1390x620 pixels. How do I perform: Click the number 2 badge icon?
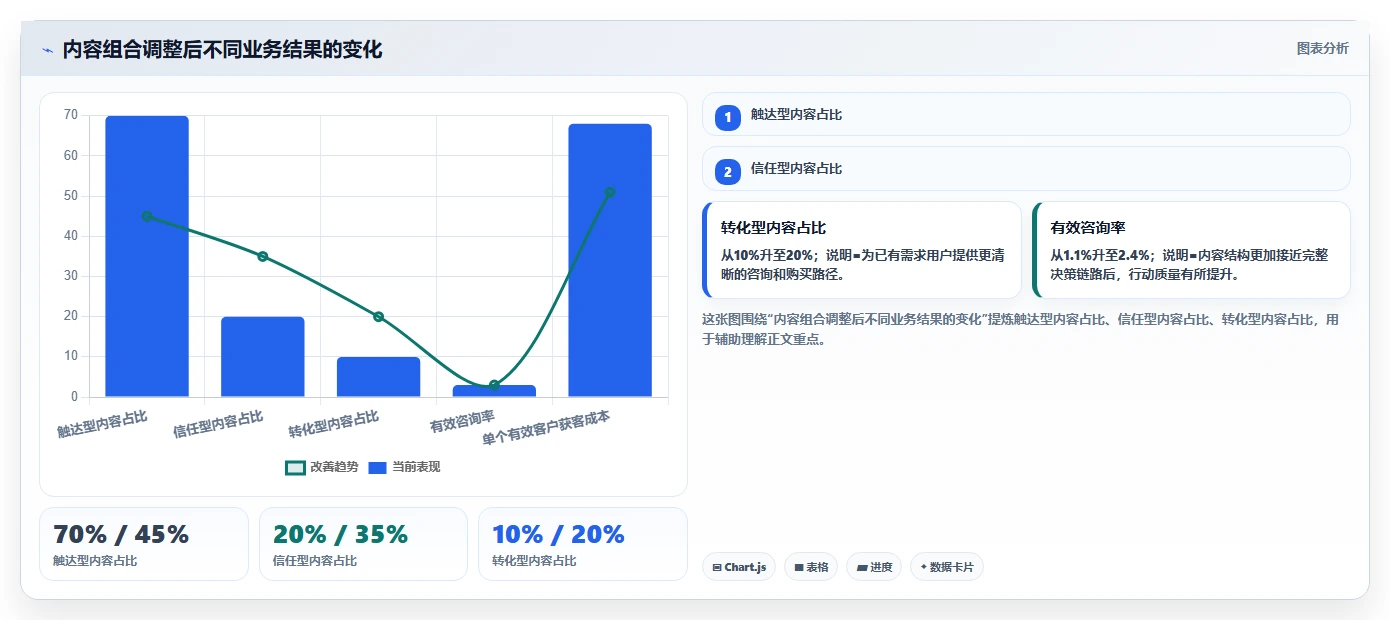click(x=728, y=171)
